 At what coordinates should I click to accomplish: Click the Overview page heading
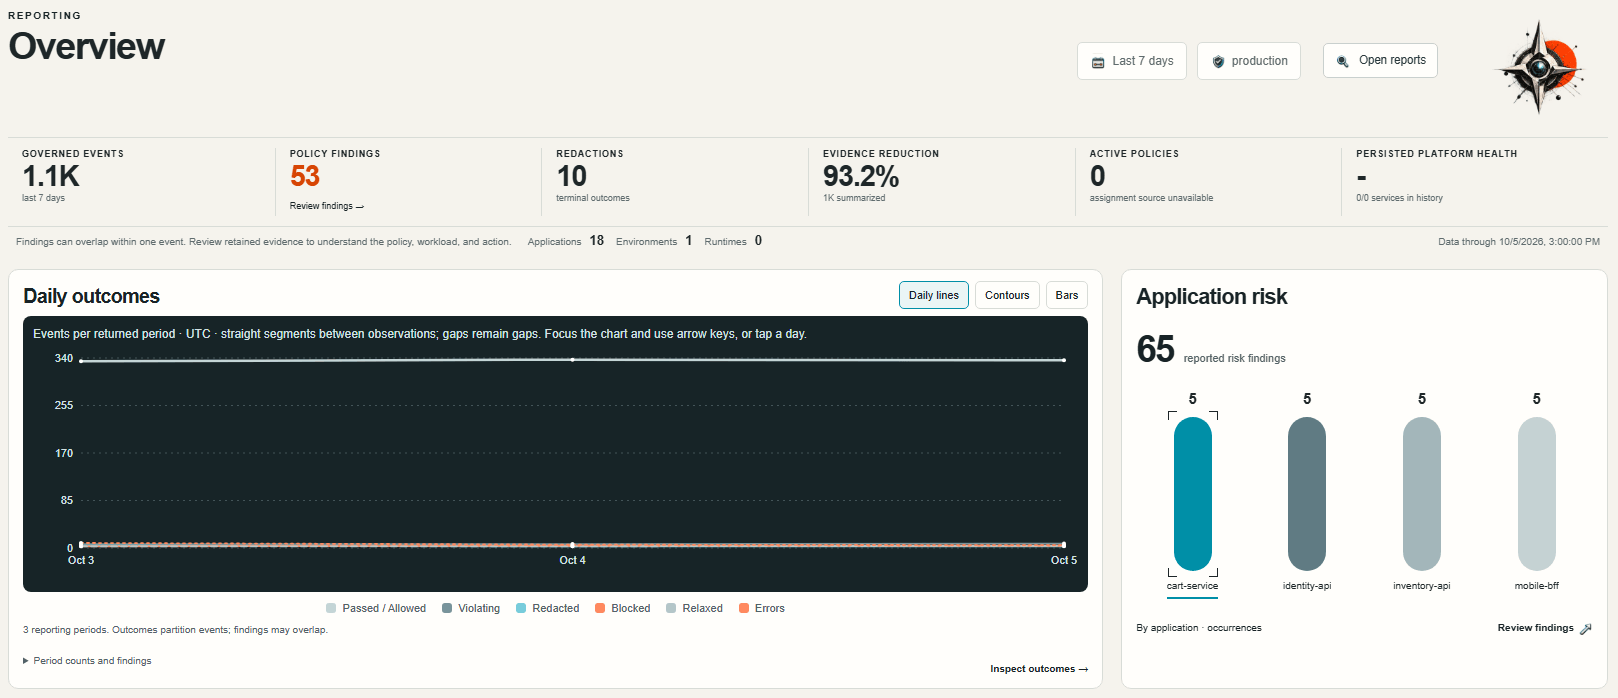(87, 47)
